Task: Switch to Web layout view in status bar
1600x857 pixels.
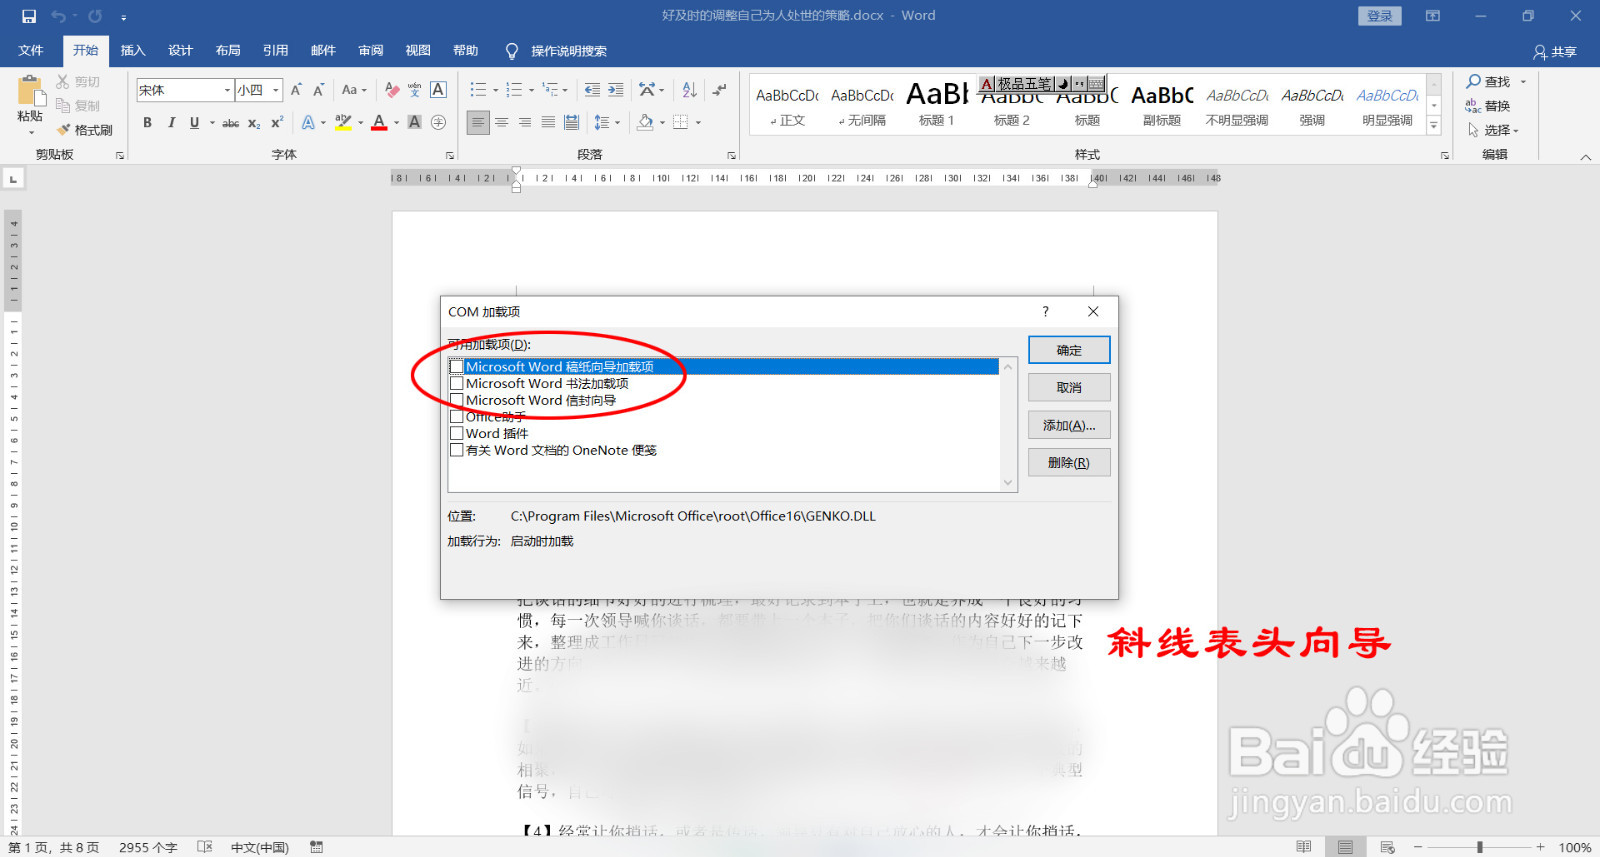Action: [1387, 847]
